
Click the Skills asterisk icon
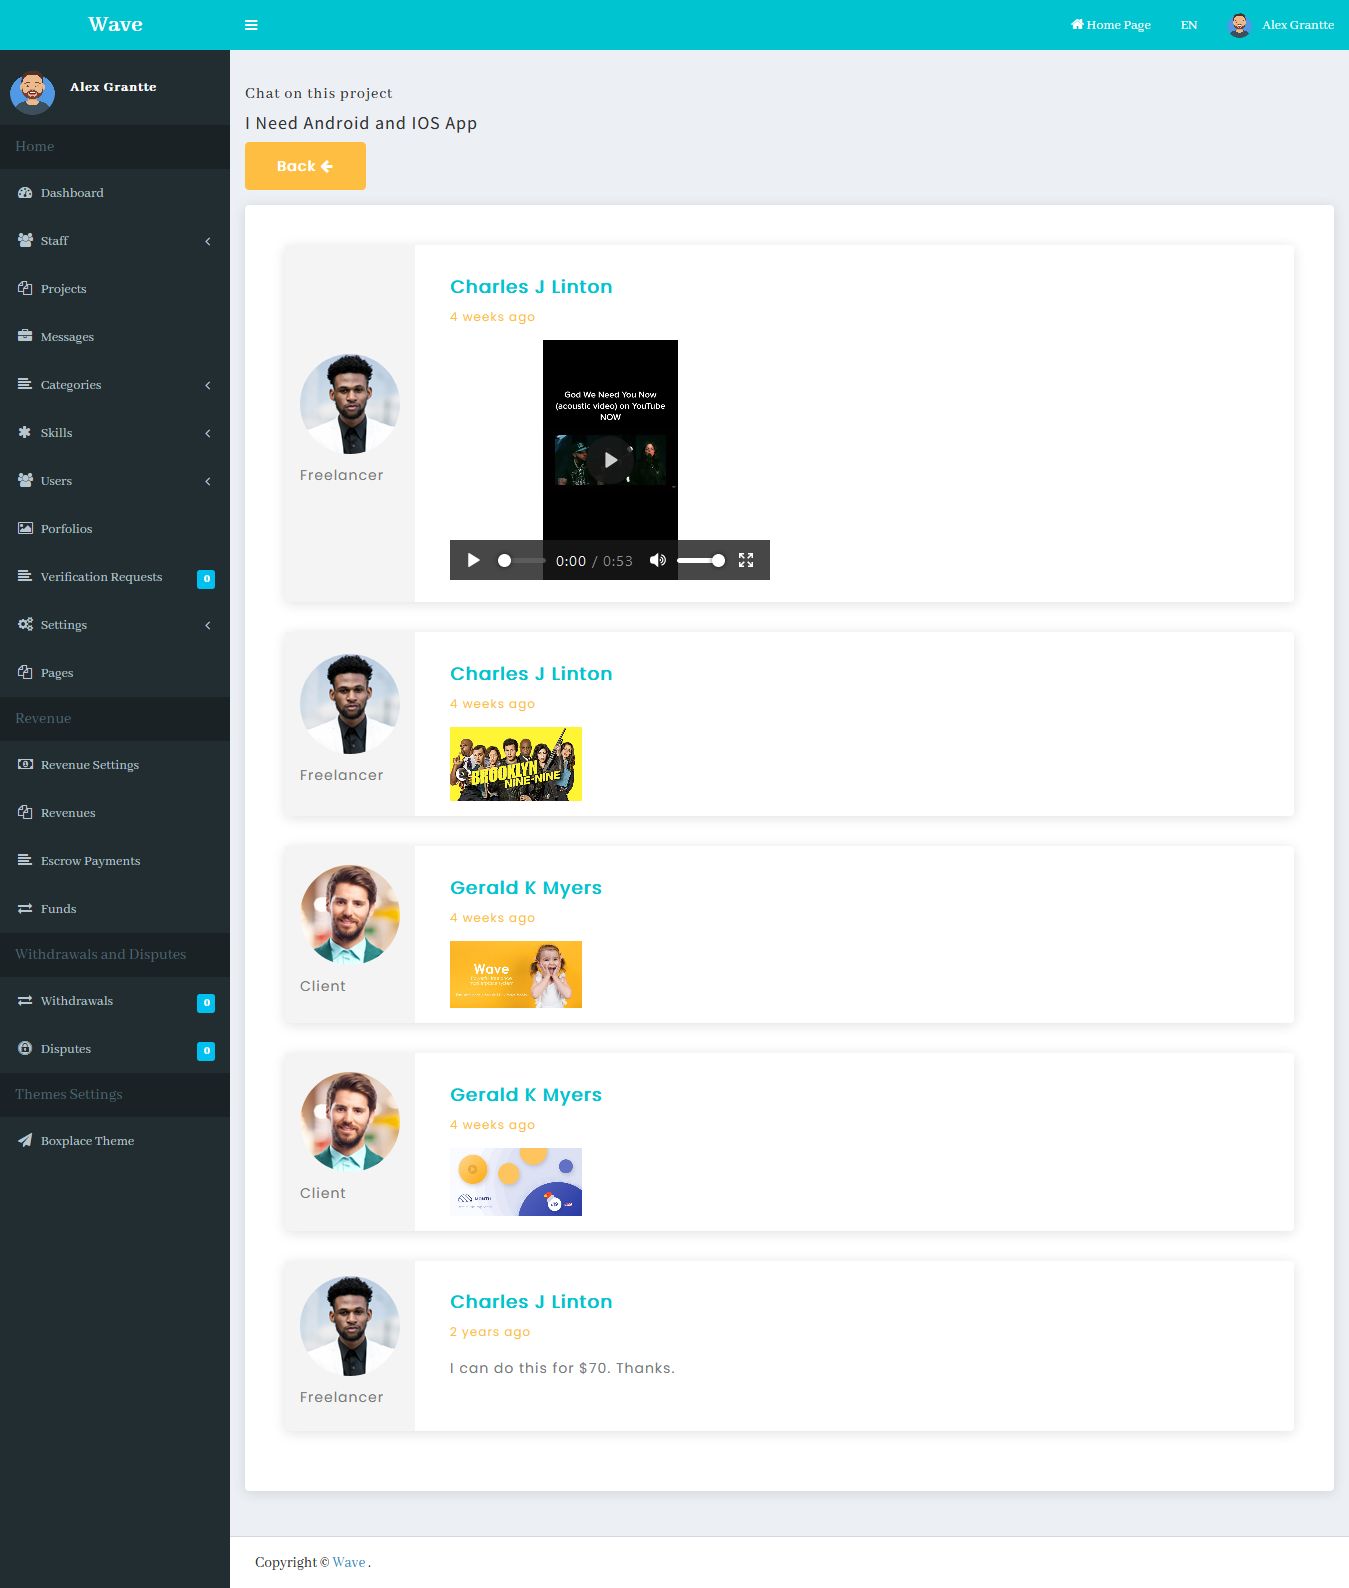pos(25,433)
